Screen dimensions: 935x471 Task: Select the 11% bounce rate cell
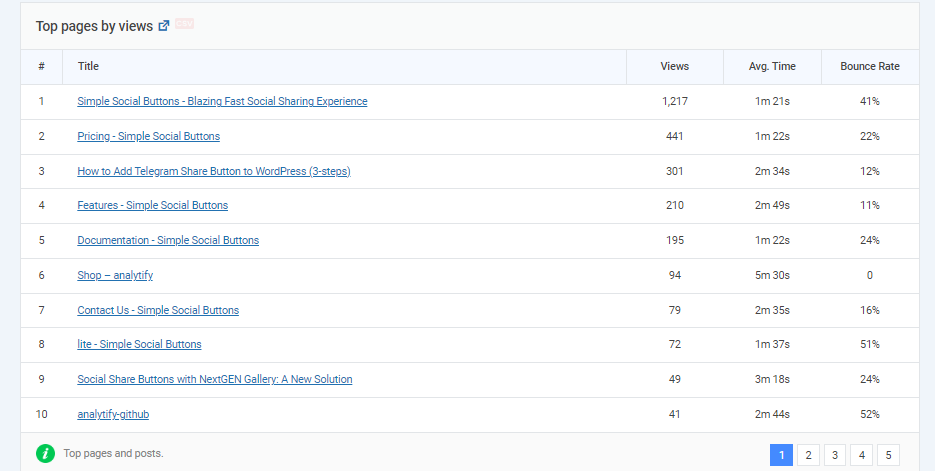[870, 205]
